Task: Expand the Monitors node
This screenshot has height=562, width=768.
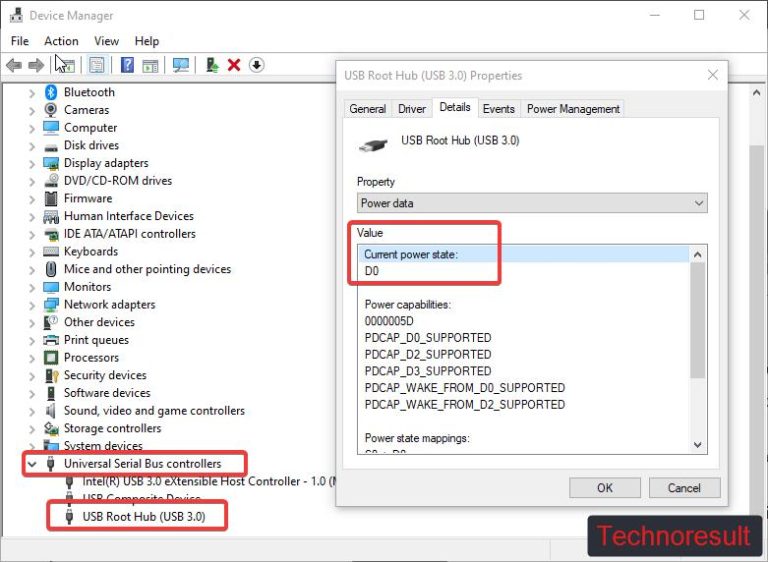Action: [x=32, y=287]
